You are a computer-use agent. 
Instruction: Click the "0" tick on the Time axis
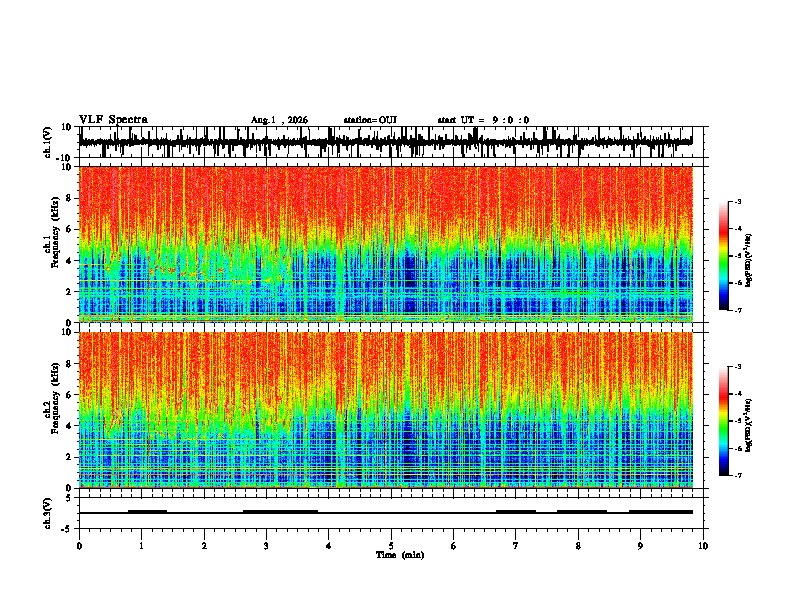point(79,546)
